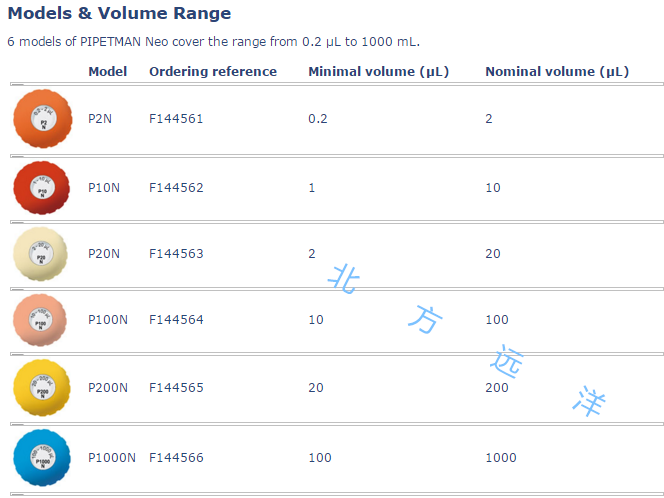The height and width of the screenshot is (498, 664).
Task: Click the red P10N pipette knob icon
Action: tap(42, 188)
